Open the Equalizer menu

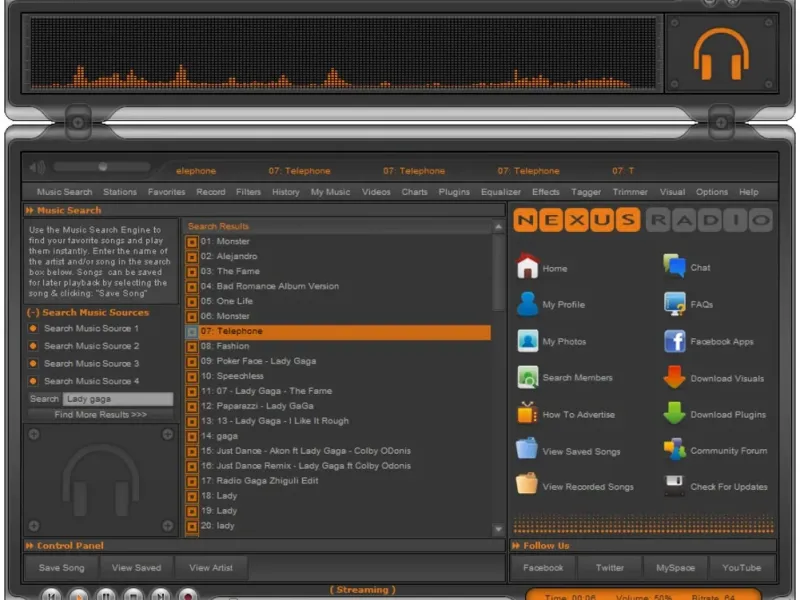pyautogui.click(x=501, y=192)
